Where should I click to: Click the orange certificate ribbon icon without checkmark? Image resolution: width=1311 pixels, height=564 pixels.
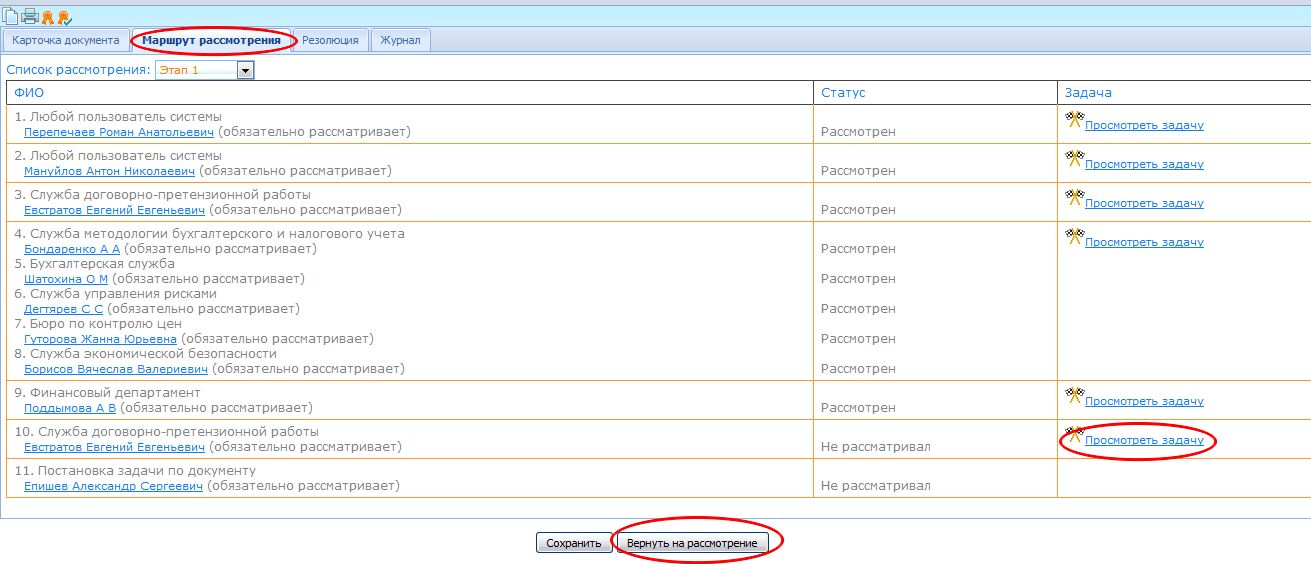tap(47, 17)
